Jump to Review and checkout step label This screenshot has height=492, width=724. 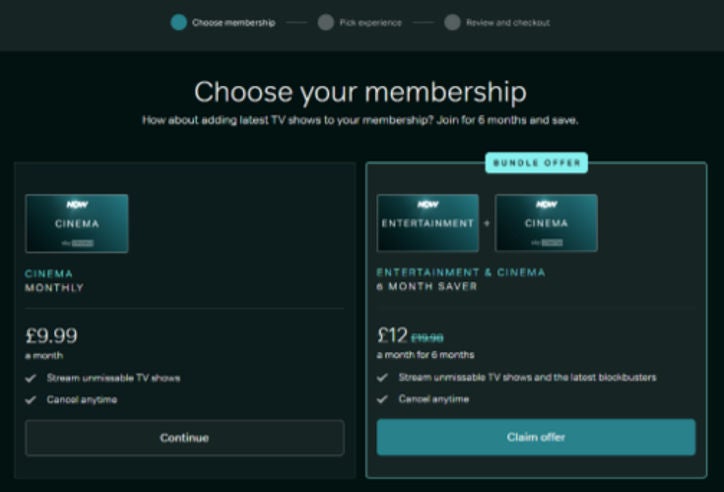coord(508,23)
